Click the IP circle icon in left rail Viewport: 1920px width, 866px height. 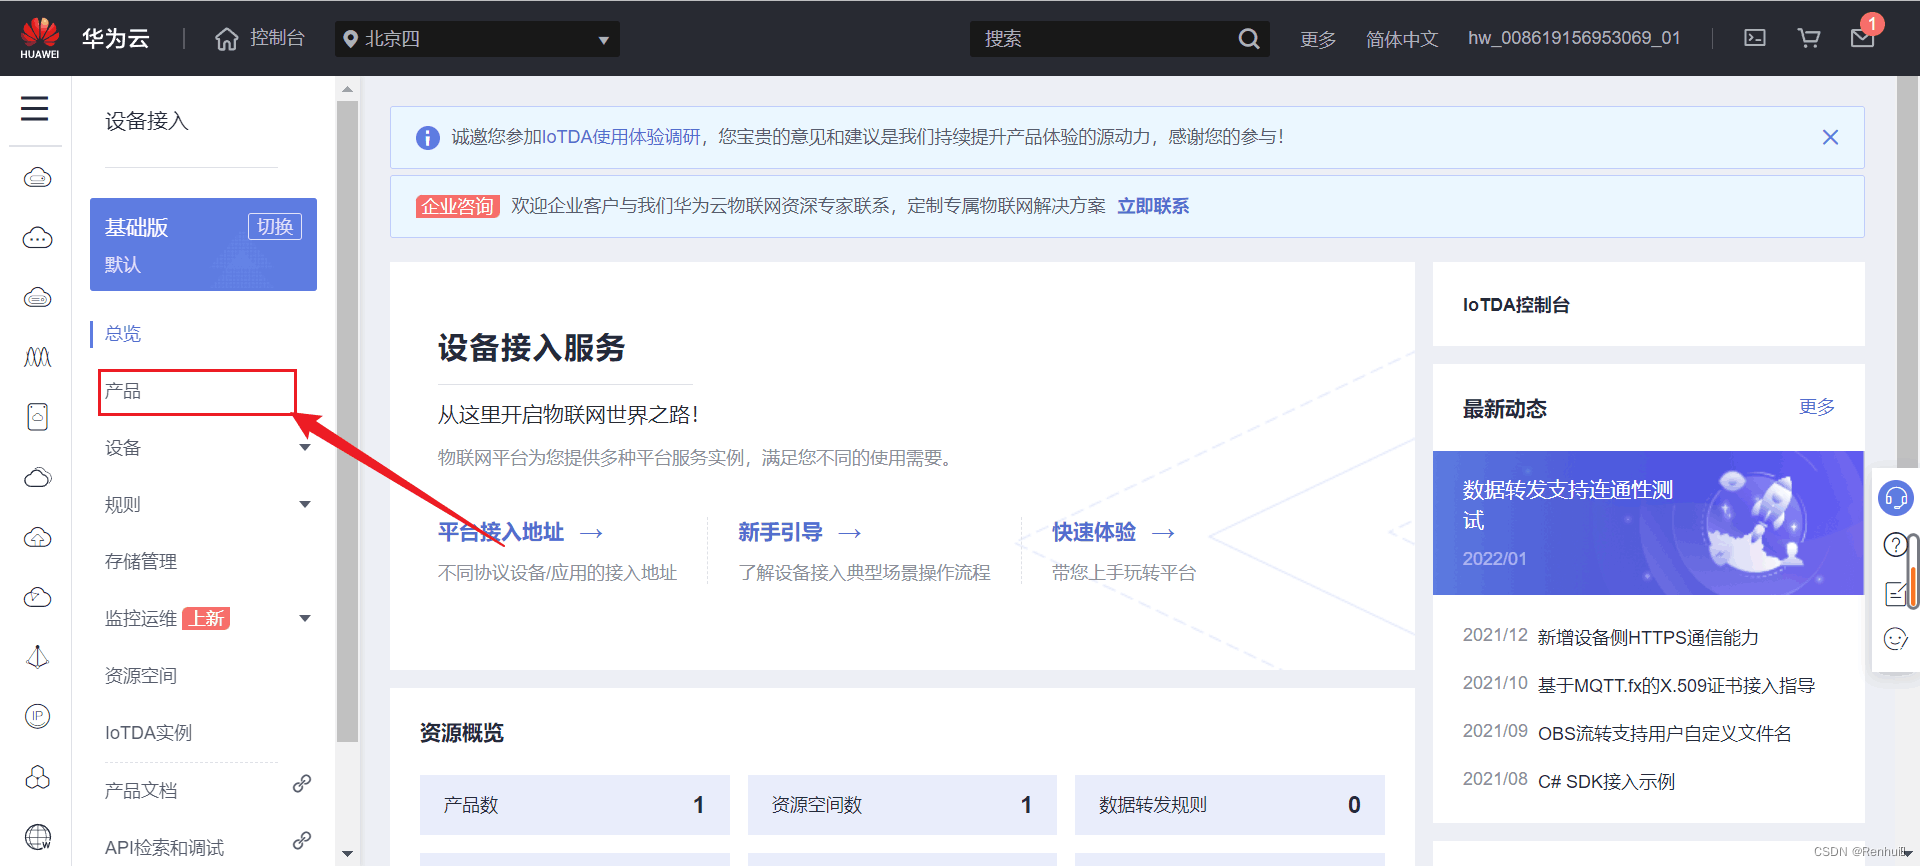click(37, 716)
